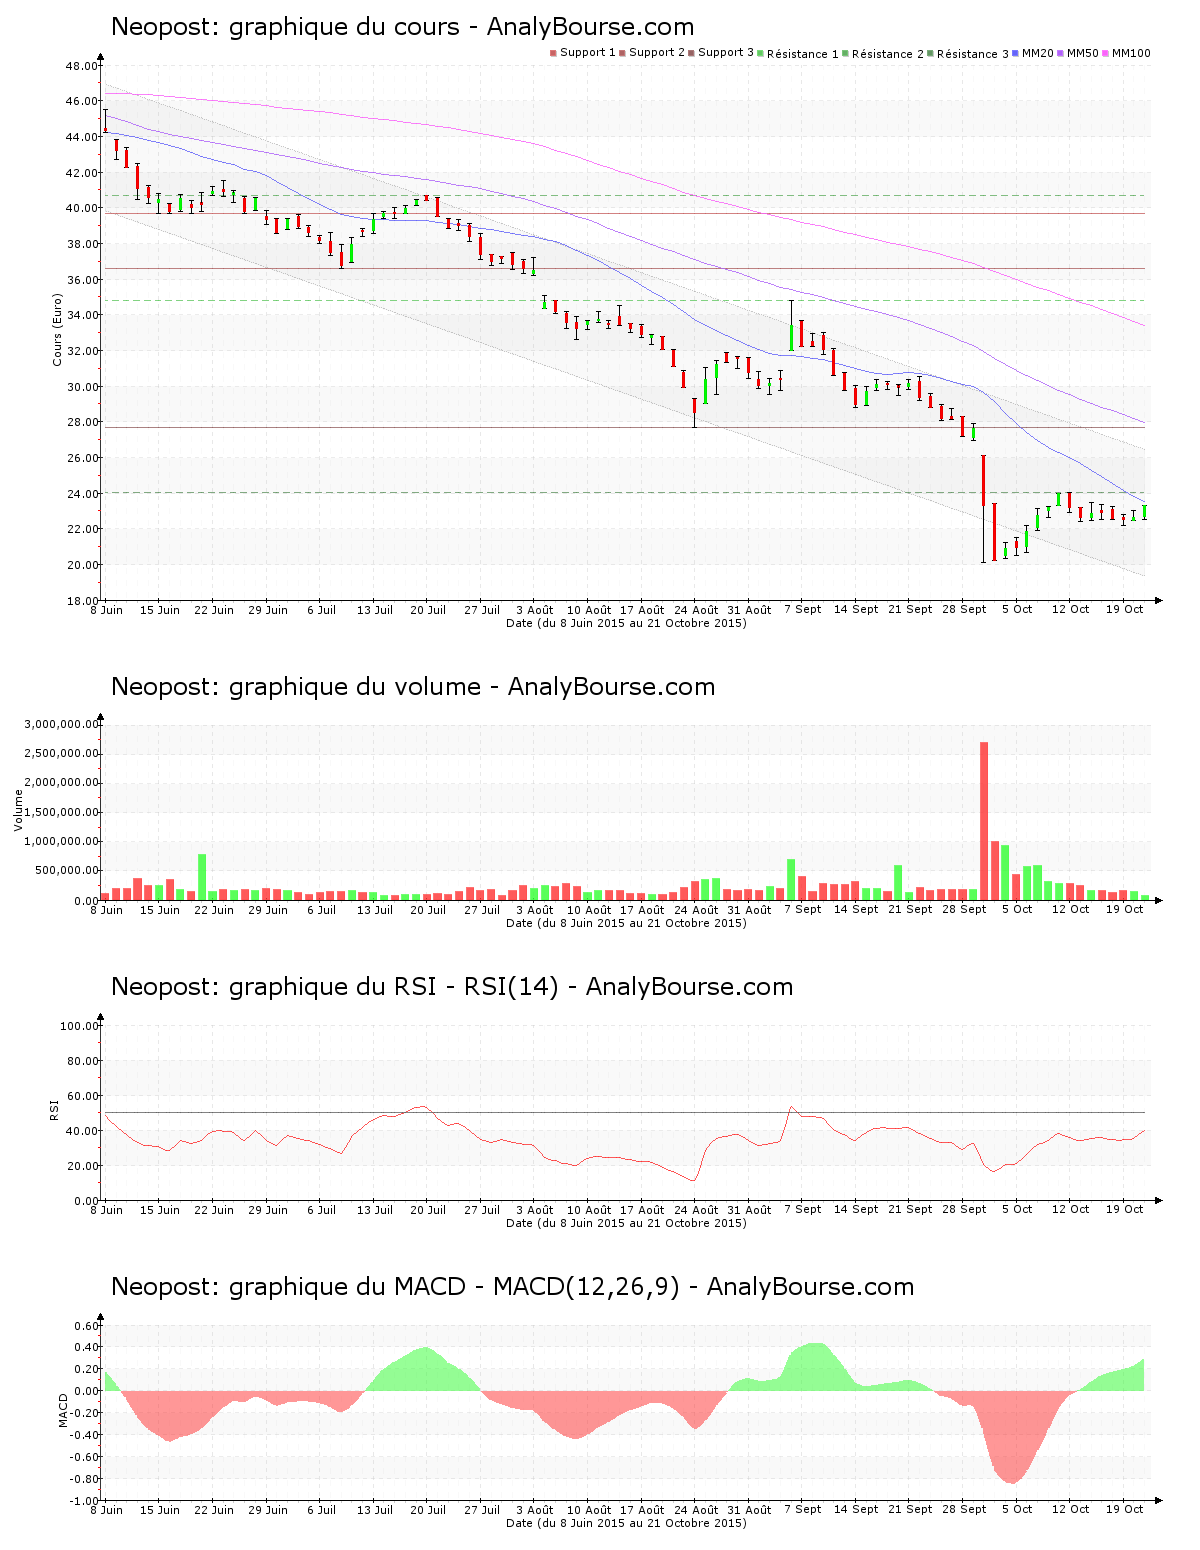Click the "Résistance 1" legend label
The height and width of the screenshot is (1550, 1200).
(x=803, y=54)
